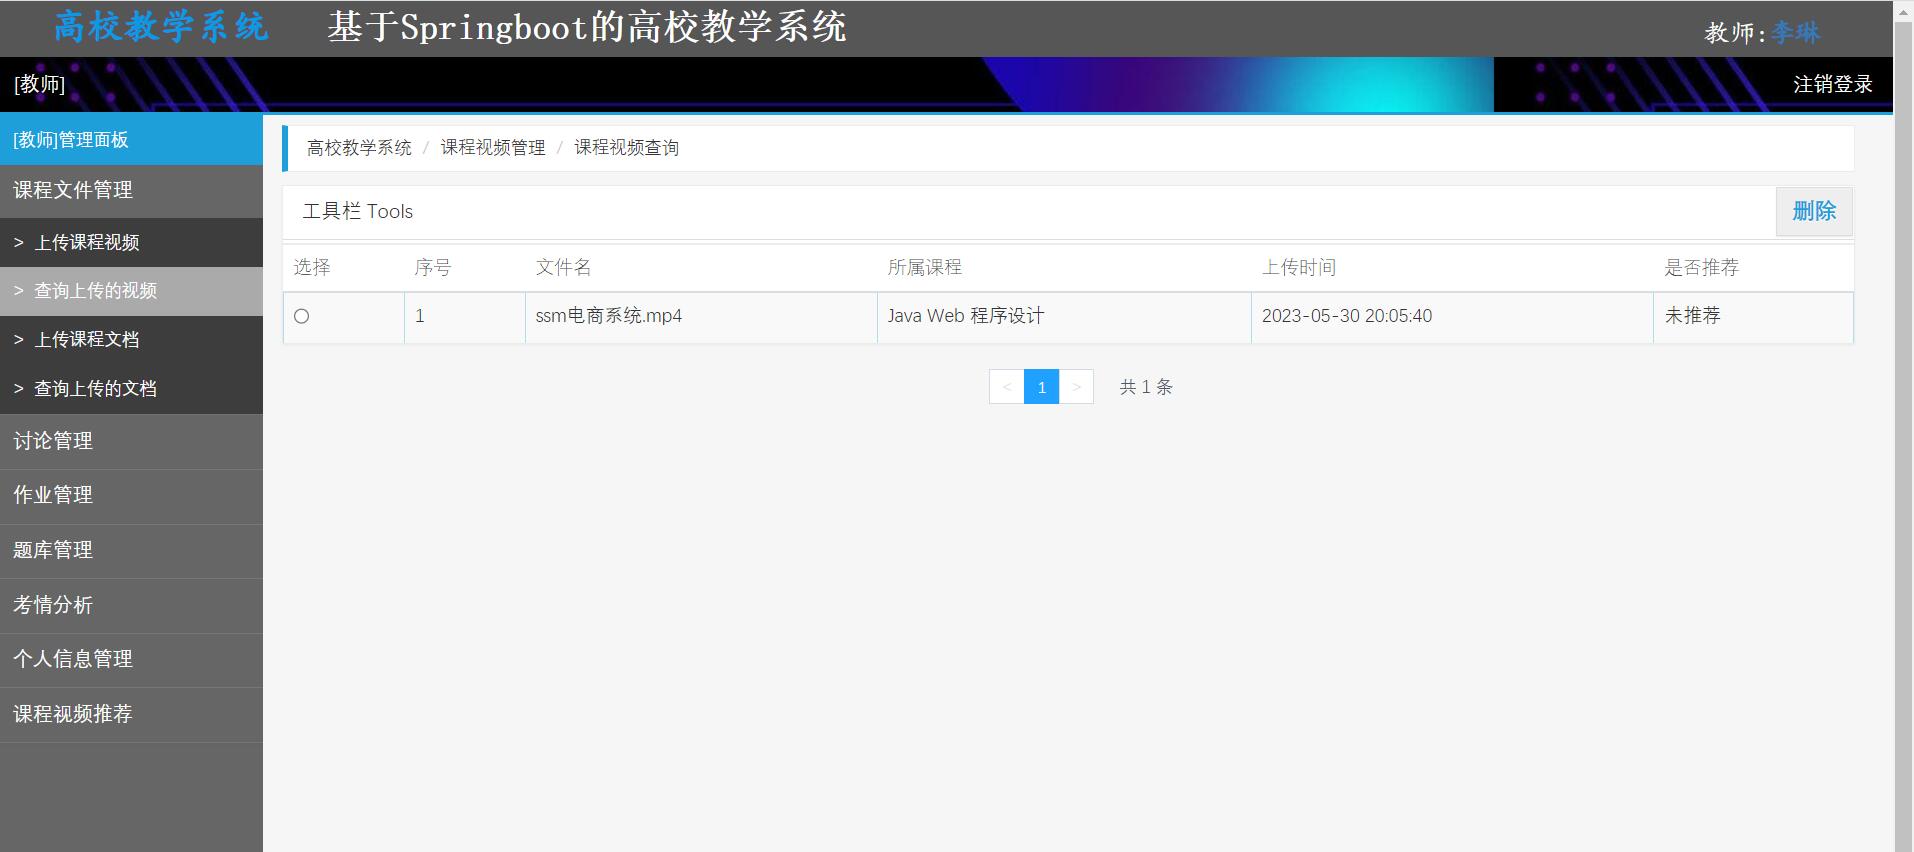Click the 删除 button in the toolbar
The image size is (1914, 852).
[x=1814, y=211]
